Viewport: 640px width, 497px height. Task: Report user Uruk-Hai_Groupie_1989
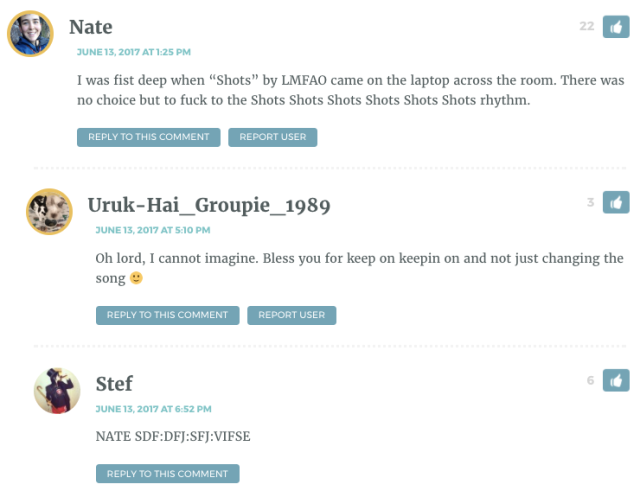pyautogui.click(x=291, y=315)
